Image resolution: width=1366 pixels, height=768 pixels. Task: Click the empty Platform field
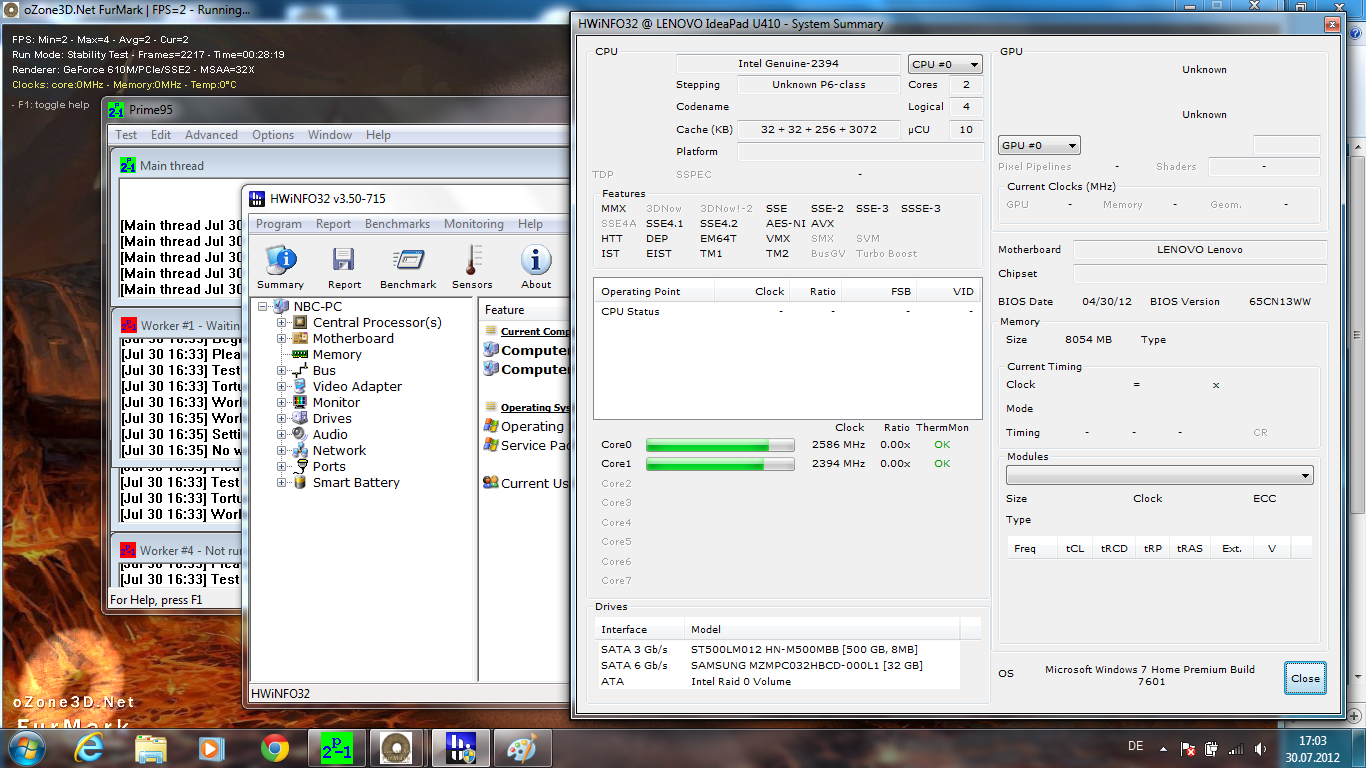[x=861, y=152]
